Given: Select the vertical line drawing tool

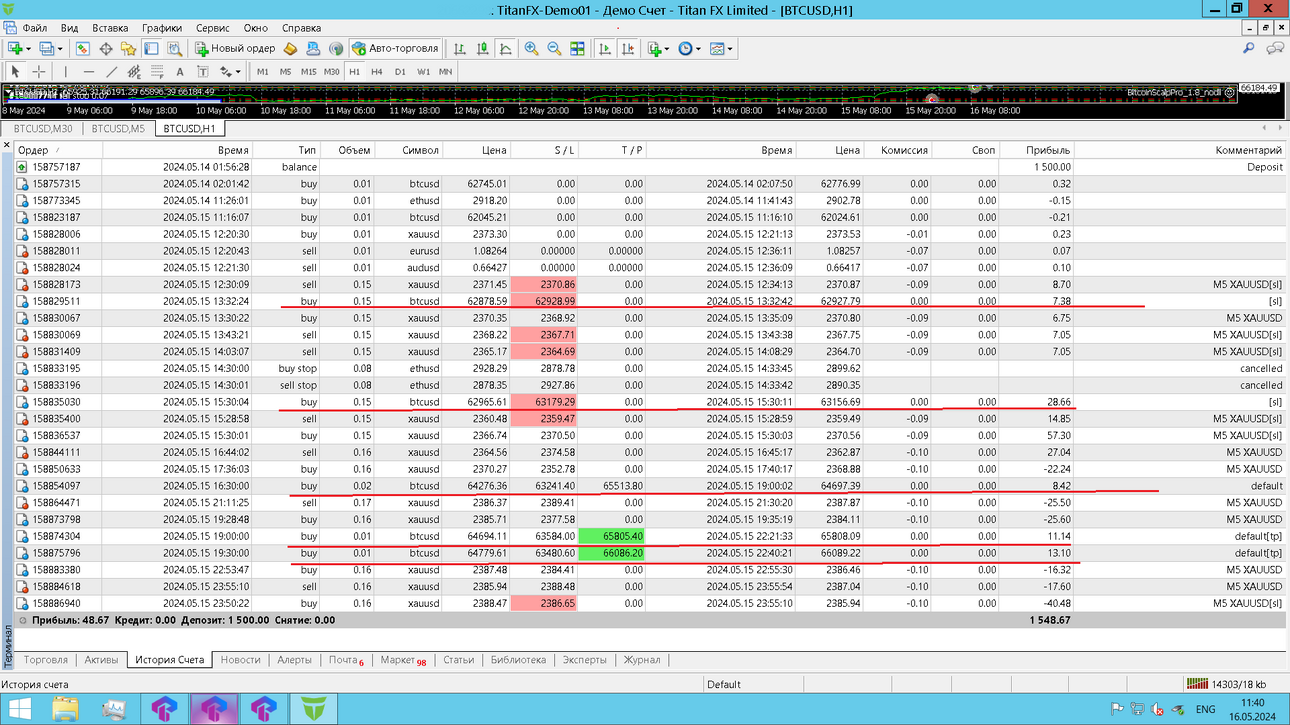Looking at the screenshot, I should click(x=66, y=72).
